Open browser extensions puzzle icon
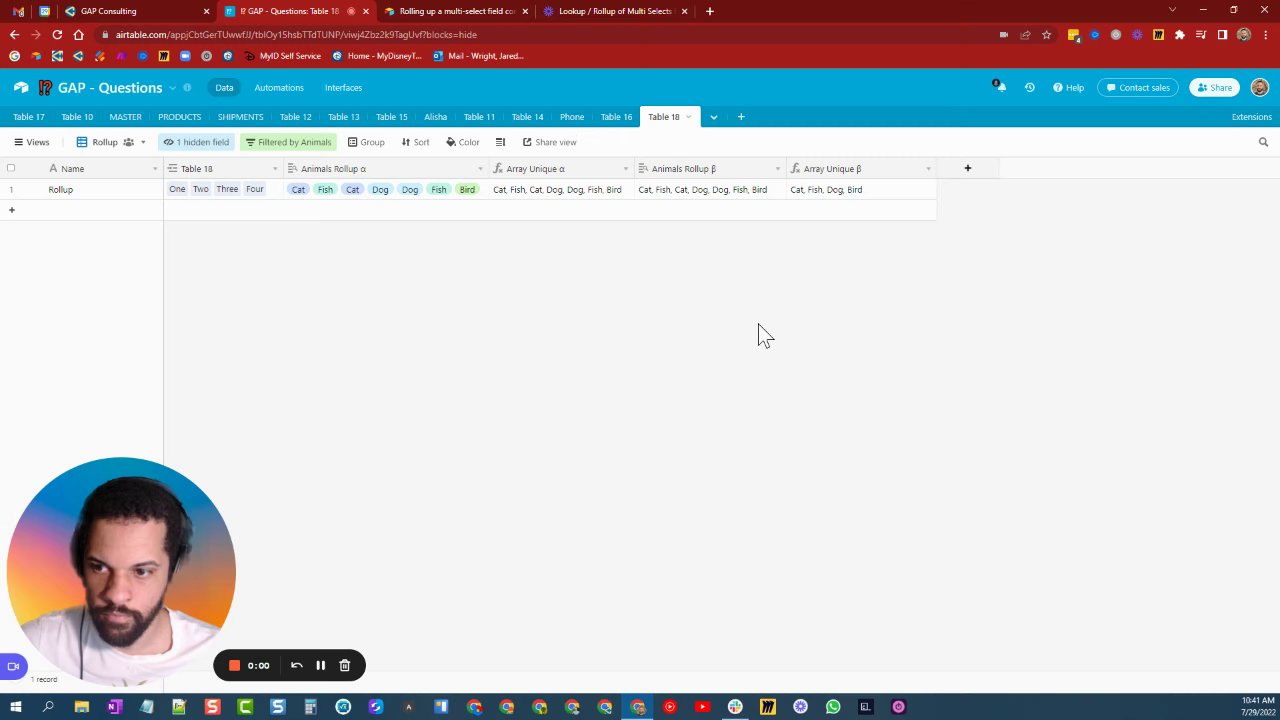The width and height of the screenshot is (1280, 720). pyautogui.click(x=1179, y=34)
